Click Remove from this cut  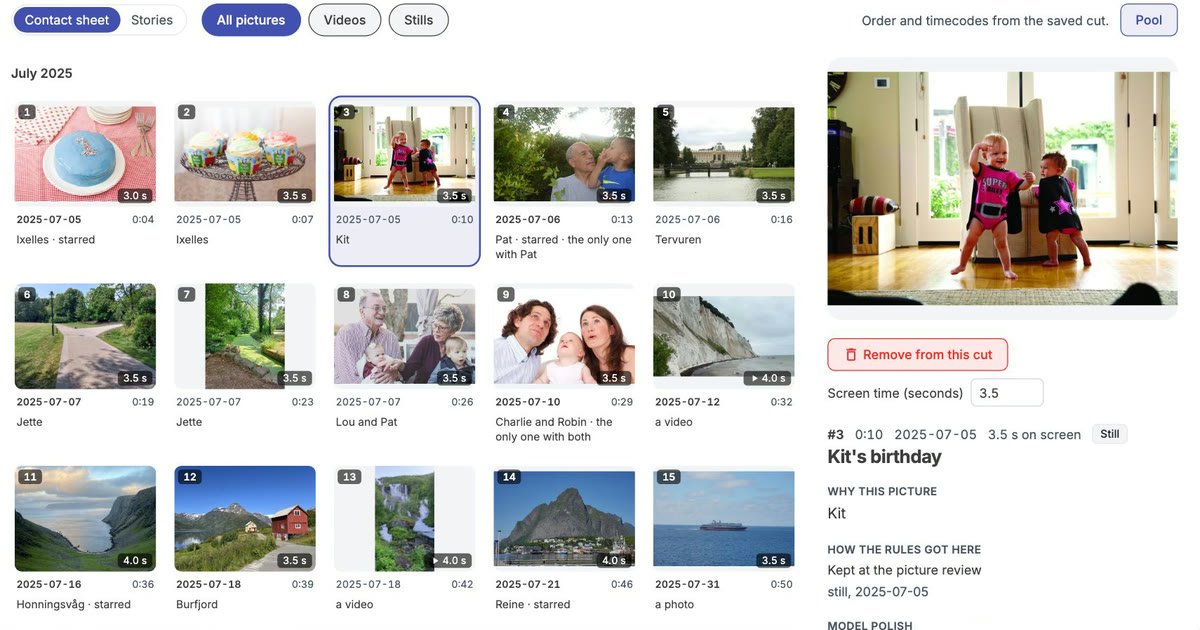(x=917, y=355)
